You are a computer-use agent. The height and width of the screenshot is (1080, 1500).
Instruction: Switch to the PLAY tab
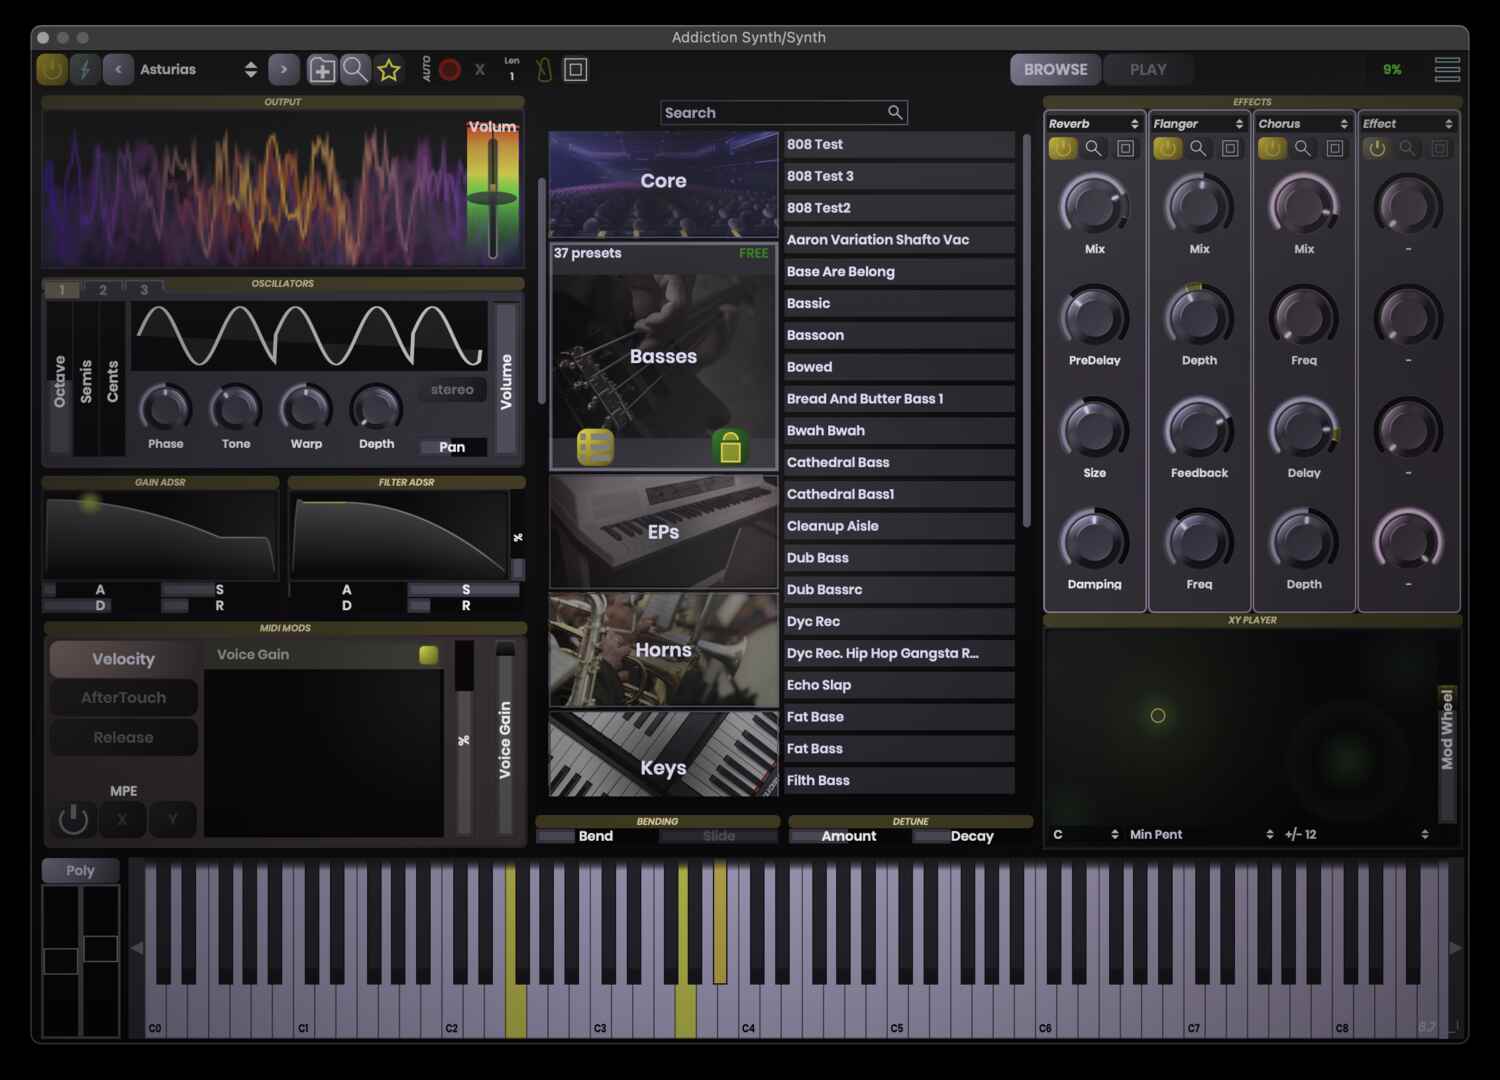pos(1147,69)
